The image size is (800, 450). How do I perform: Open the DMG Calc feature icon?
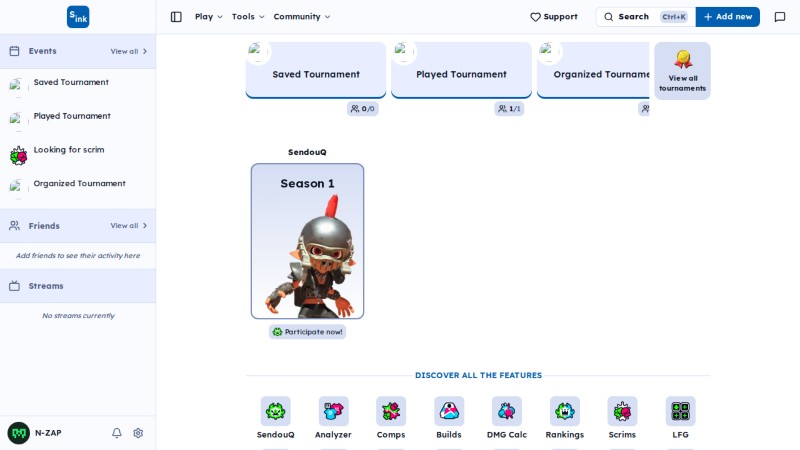(507, 411)
